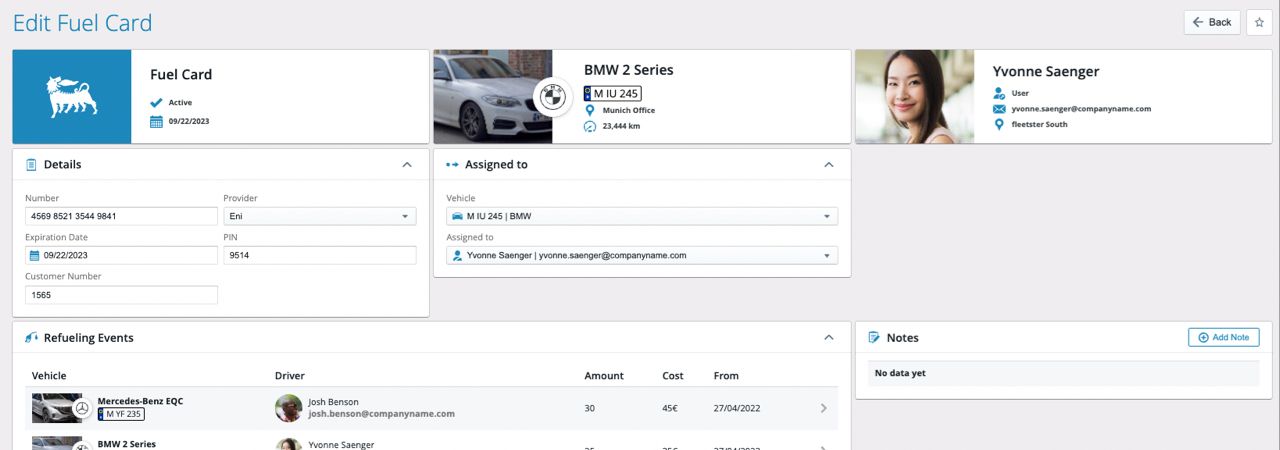Sort the table by the Driver column header

(290, 376)
